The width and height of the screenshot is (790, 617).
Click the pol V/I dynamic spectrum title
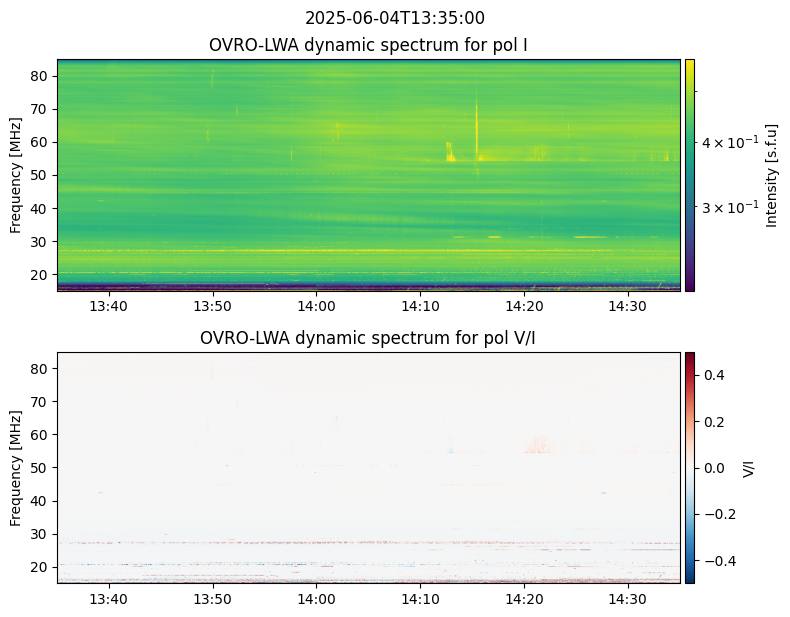tap(369, 338)
